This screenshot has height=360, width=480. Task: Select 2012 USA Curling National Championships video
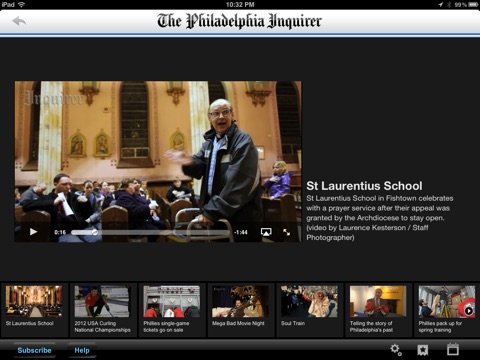[x=103, y=310]
